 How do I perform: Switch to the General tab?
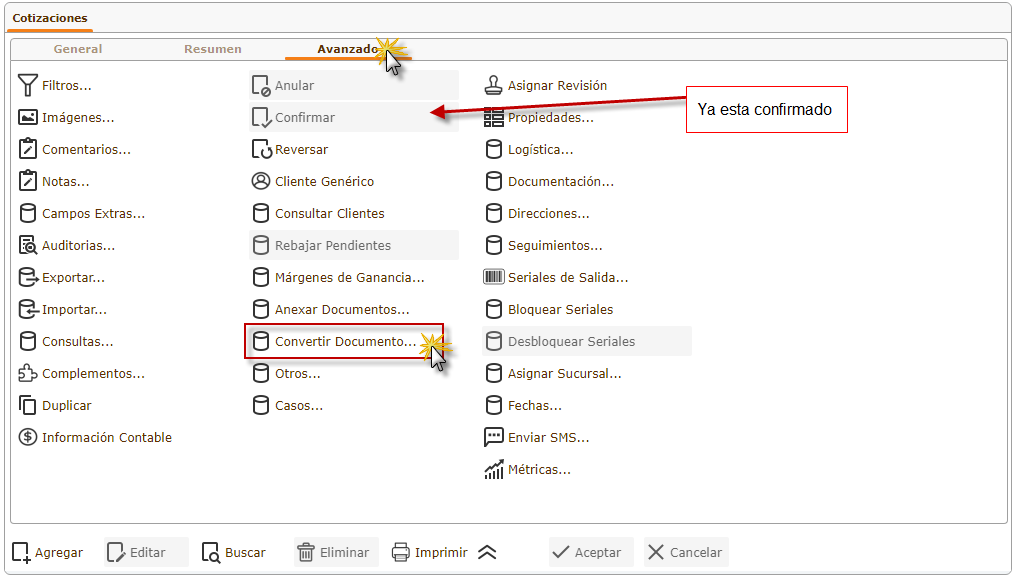[x=78, y=49]
